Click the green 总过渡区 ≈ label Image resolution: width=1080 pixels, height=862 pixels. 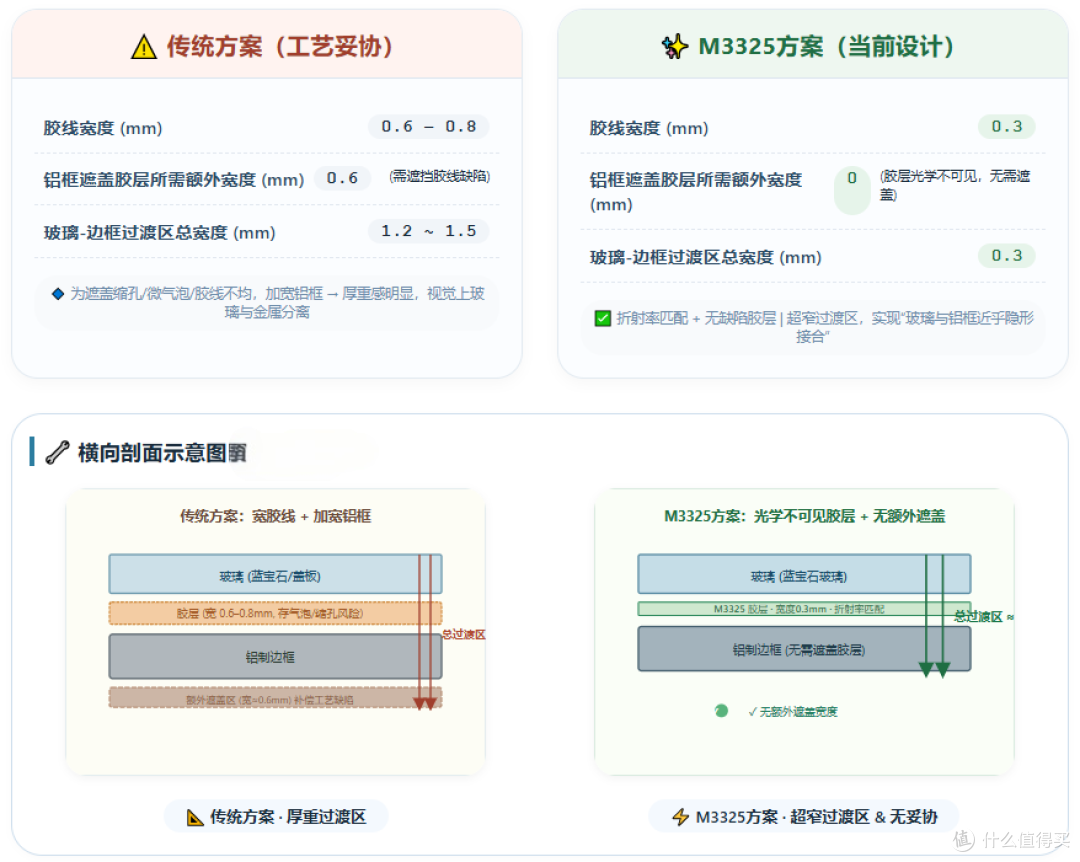point(984,617)
